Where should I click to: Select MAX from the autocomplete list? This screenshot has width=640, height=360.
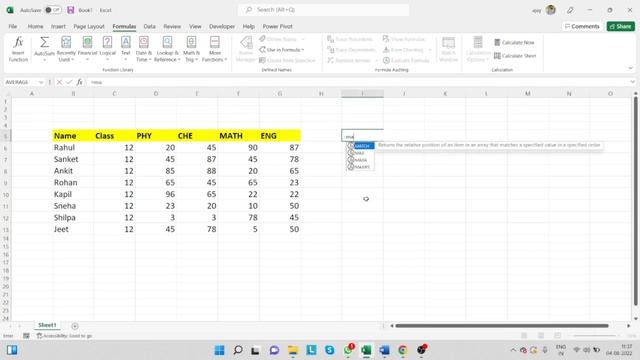pyautogui.click(x=360, y=153)
